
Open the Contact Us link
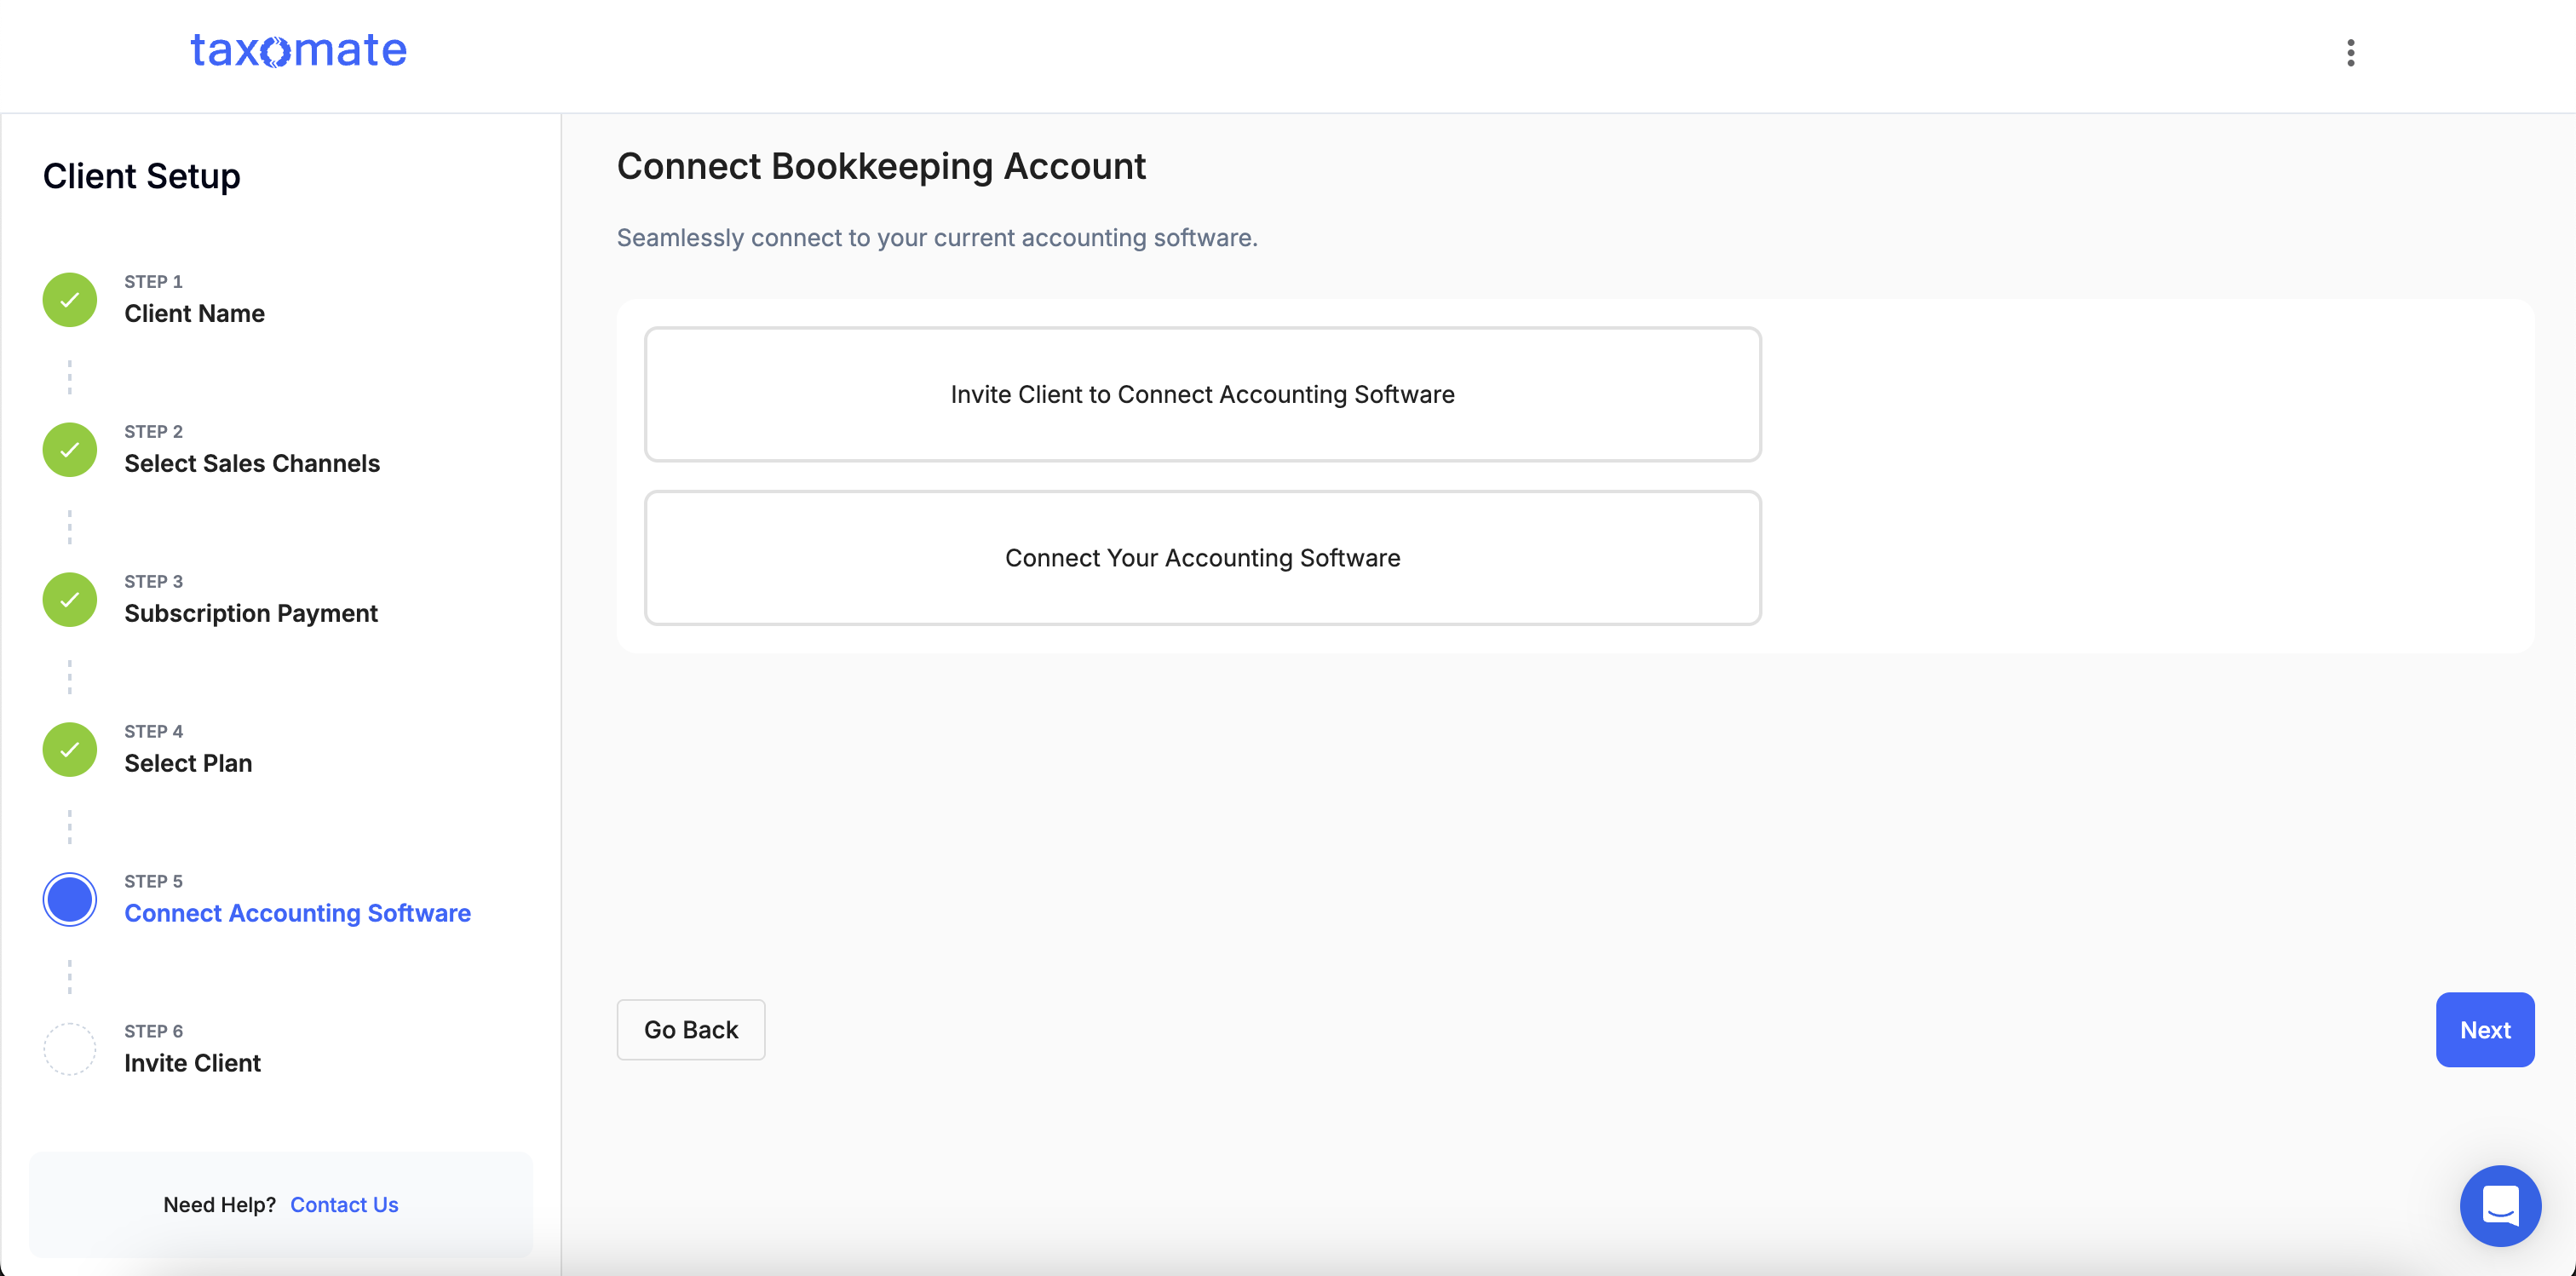344,1204
